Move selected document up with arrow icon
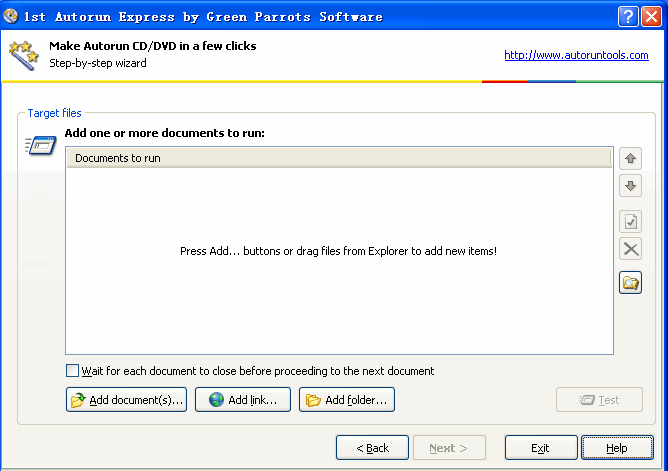 tap(630, 158)
